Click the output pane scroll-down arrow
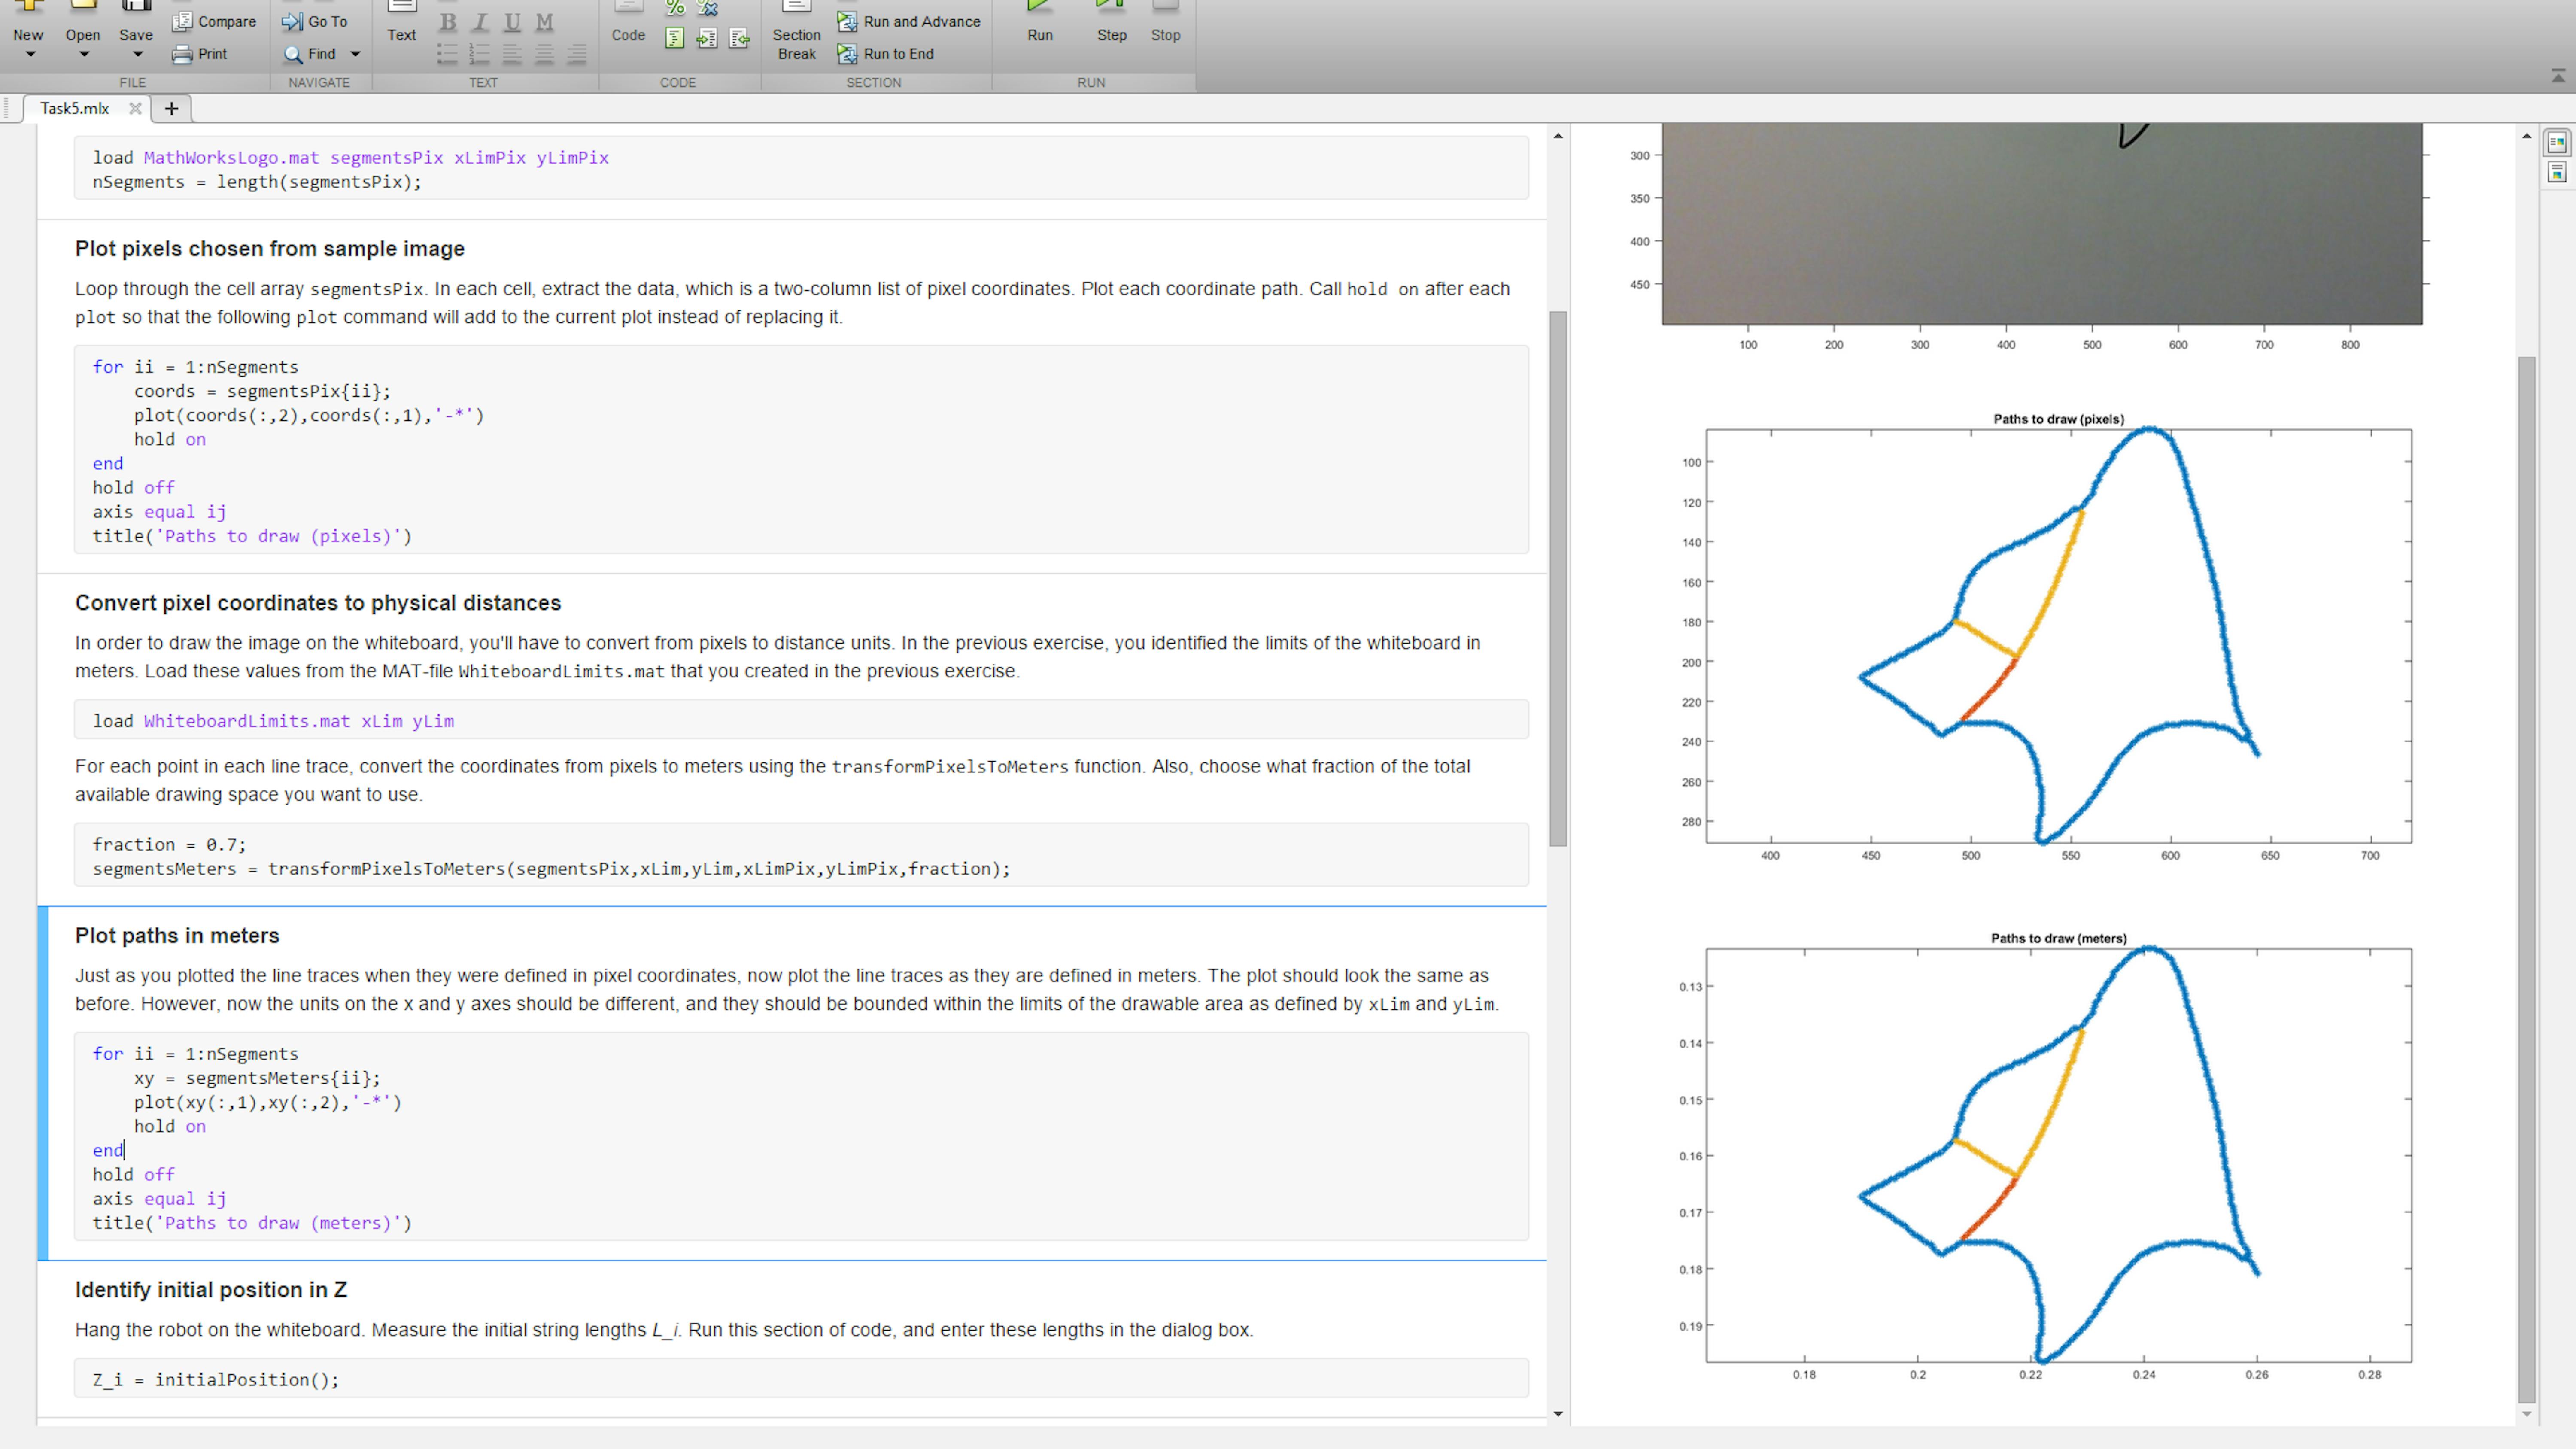Viewport: 2576px width, 1449px height. click(x=2527, y=1414)
